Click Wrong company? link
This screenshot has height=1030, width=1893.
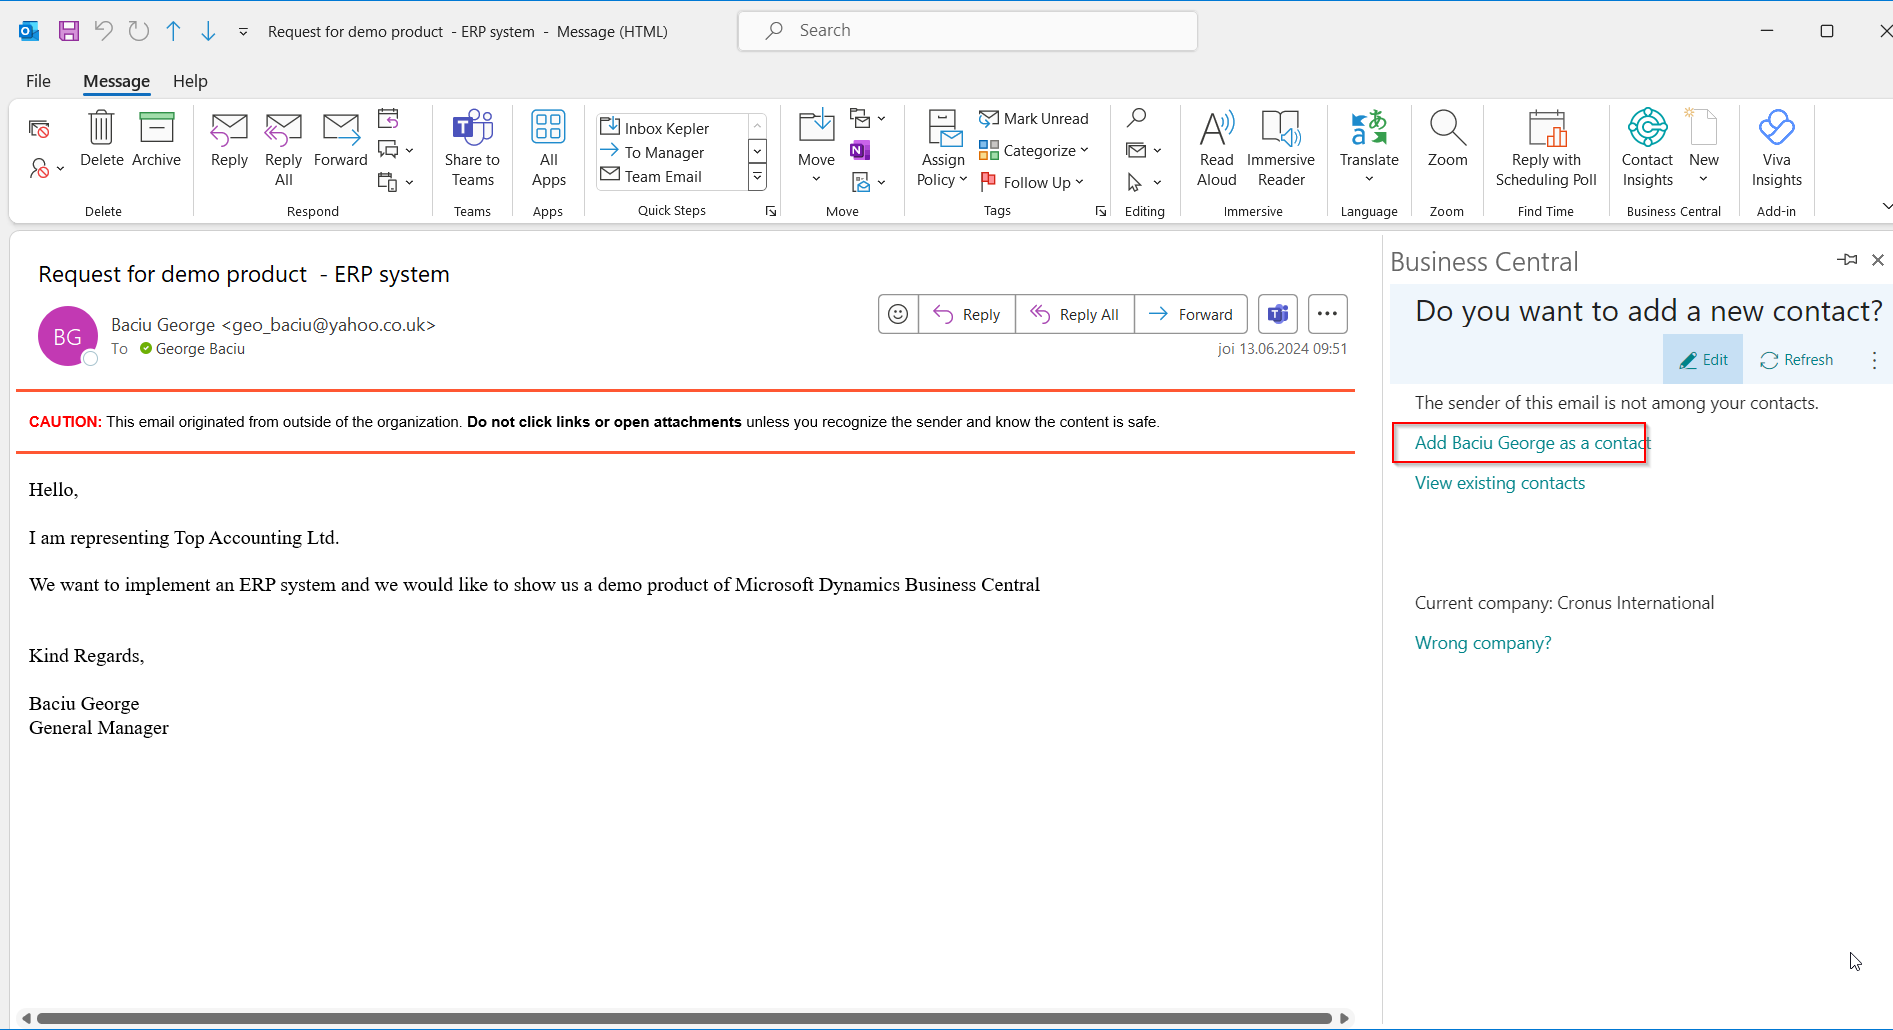[x=1483, y=643]
